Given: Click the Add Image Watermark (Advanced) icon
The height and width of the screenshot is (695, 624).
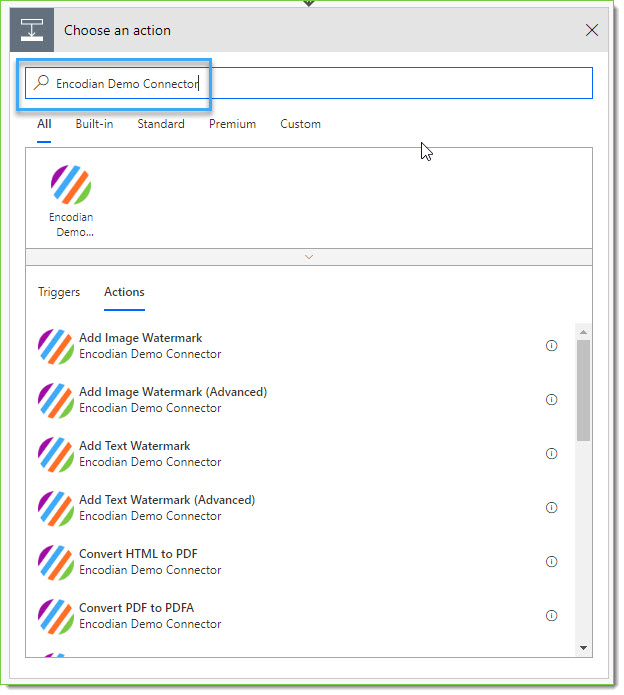Looking at the screenshot, I should (x=56, y=400).
